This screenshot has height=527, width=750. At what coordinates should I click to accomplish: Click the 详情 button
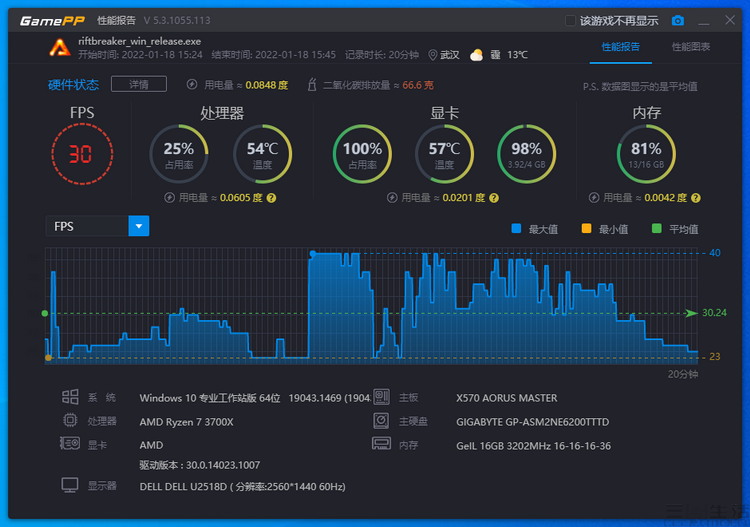pyautogui.click(x=139, y=84)
